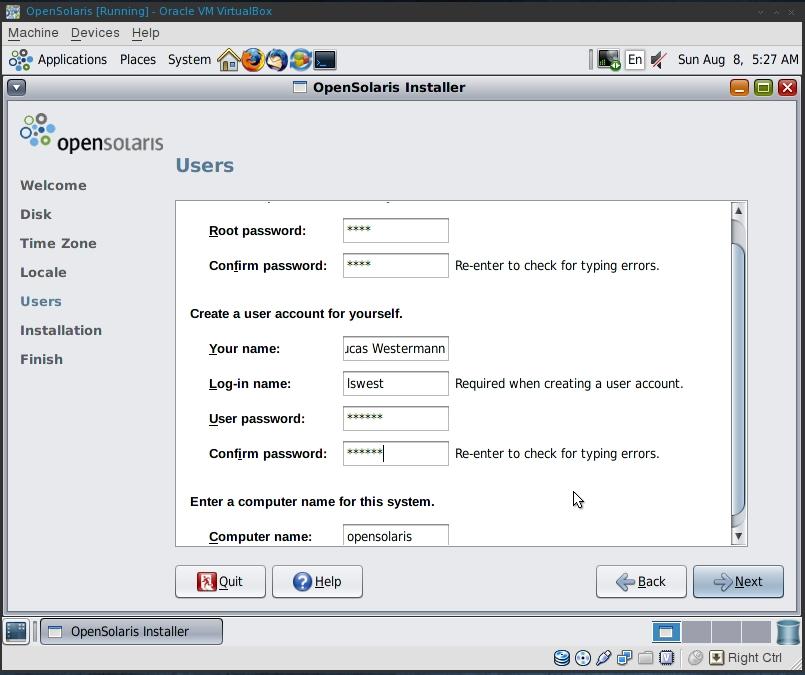805x675 pixels.
Task: Click the Quit button
Action: (220, 582)
